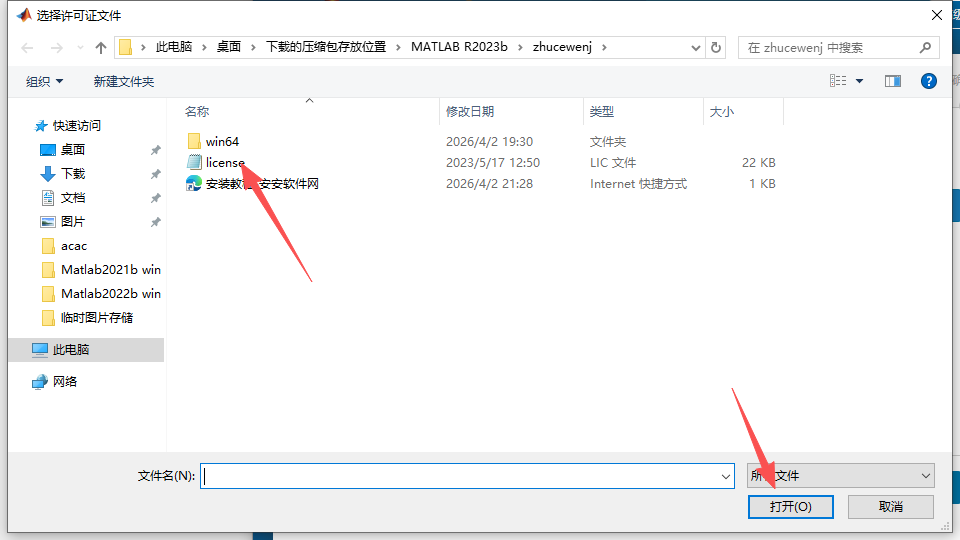This screenshot has width=960, height=540.
Task: Click the 取消 button
Action: (x=891, y=507)
